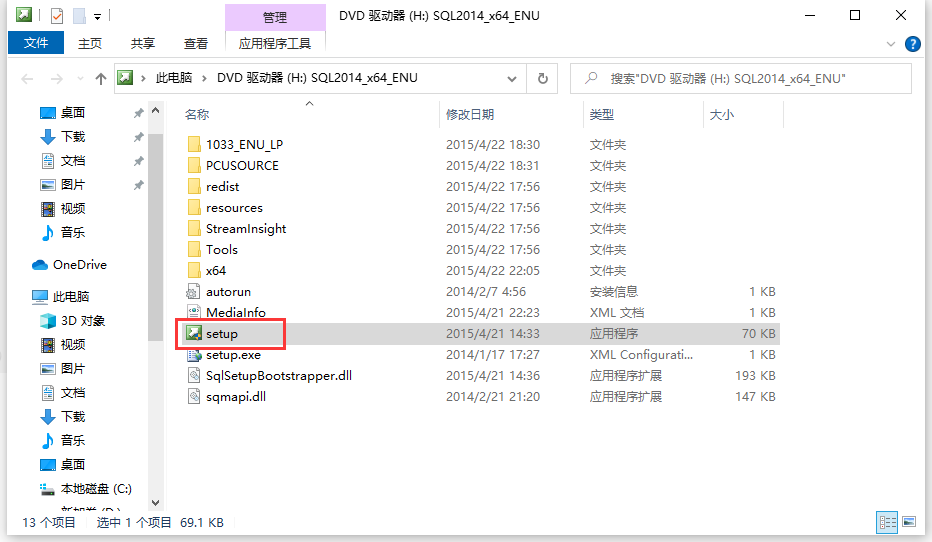Select SqlSetupBootstrapper.dll

click(x=278, y=376)
